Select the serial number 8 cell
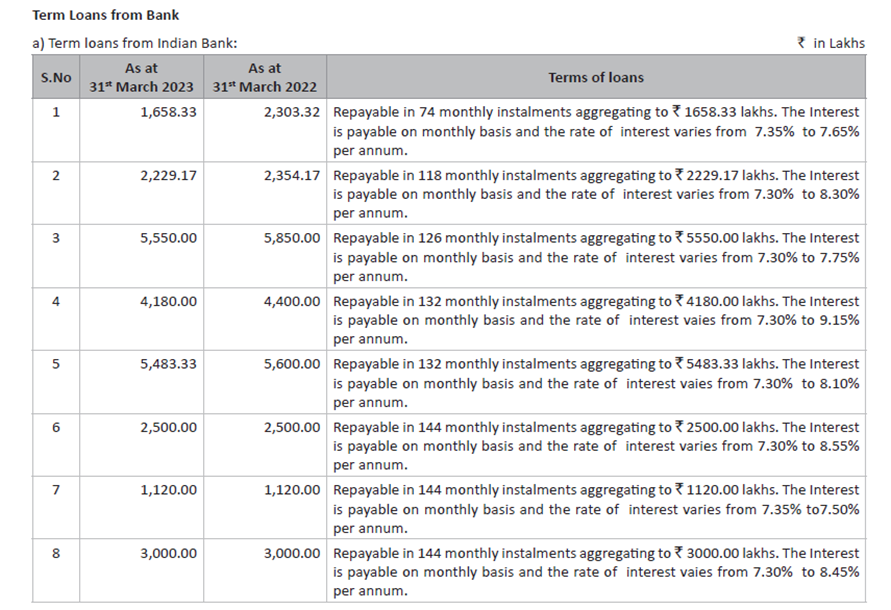 click(x=55, y=554)
